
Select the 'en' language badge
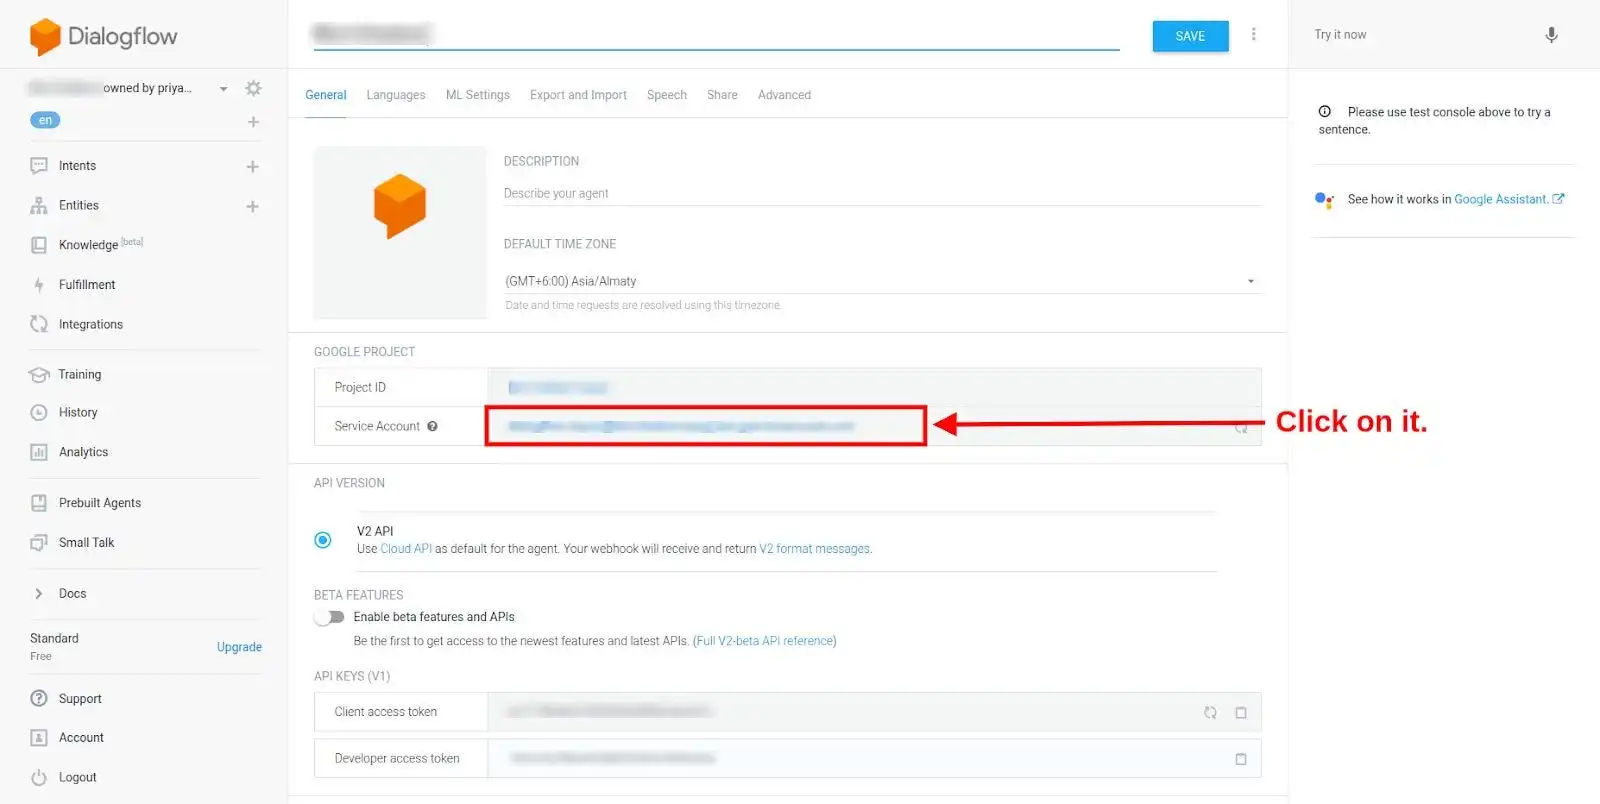click(45, 120)
